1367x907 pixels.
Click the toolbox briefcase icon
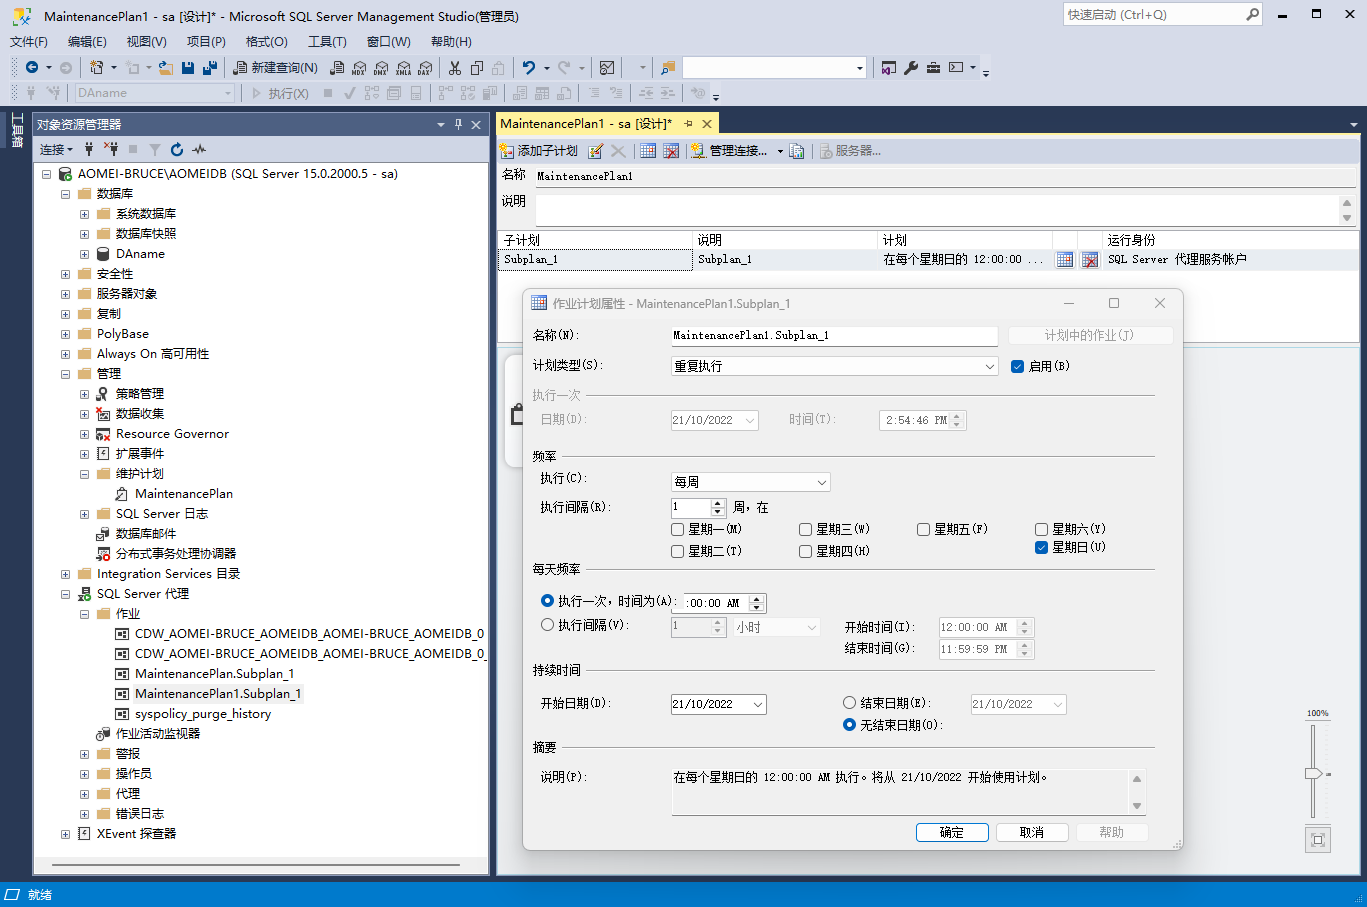coord(933,67)
